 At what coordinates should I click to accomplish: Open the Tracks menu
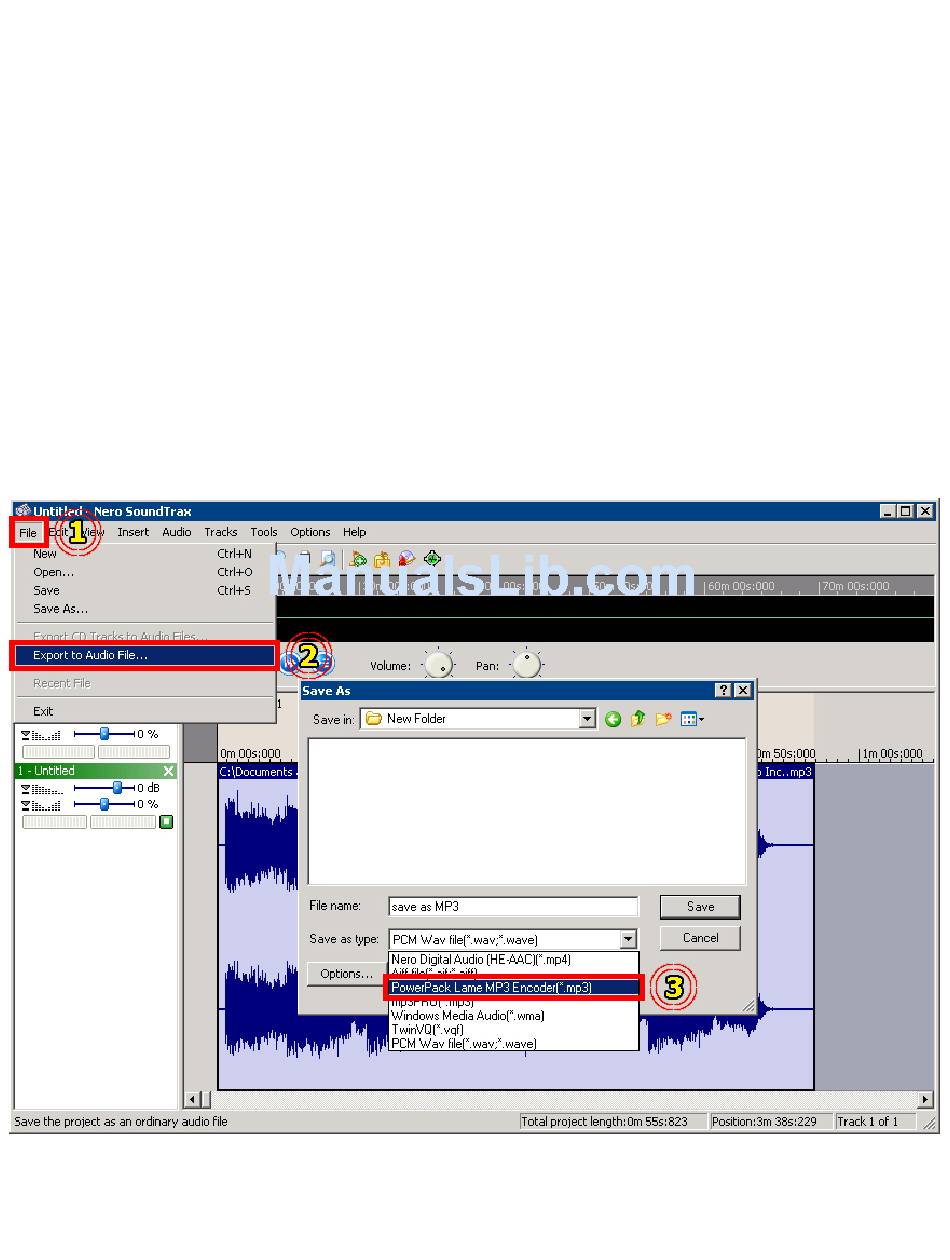coord(221,533)
